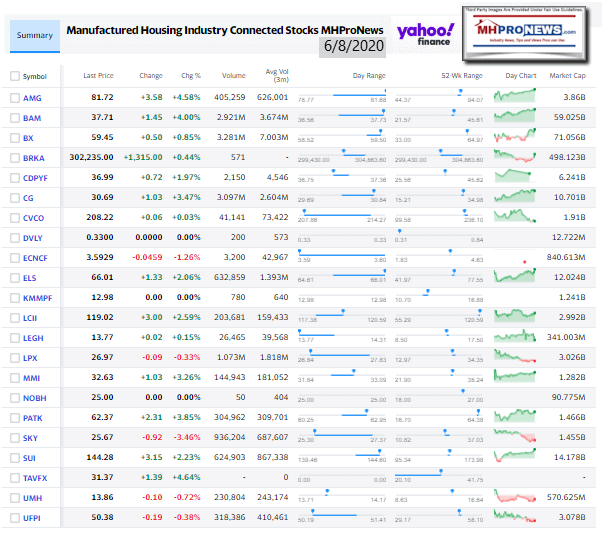Image resolution: width=604 pixels, height=539 pixels.
Task: Sort by the Last Price column header
Action: (97, 76)
